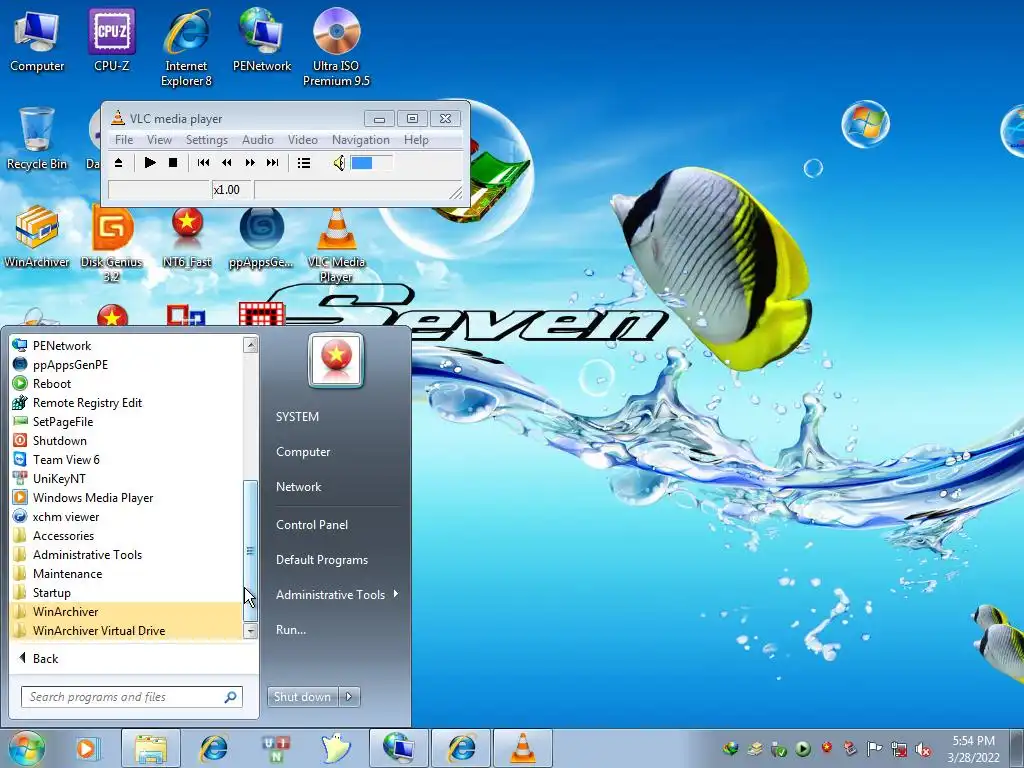Mute audio with the VLC speaker icon
Image resolution: width=1024 pixels, height=768 pixels.
[339, 163]
